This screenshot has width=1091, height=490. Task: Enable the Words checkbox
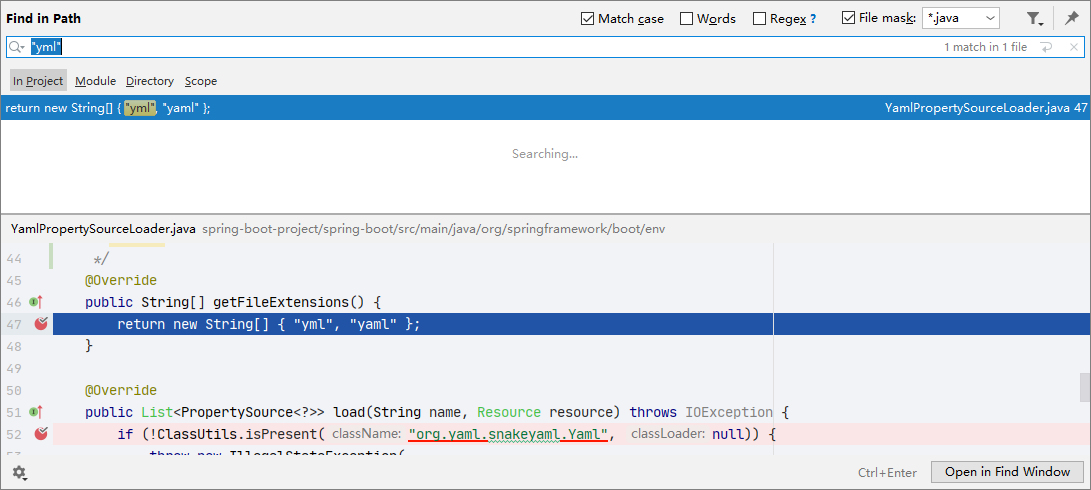coord(686,19)
